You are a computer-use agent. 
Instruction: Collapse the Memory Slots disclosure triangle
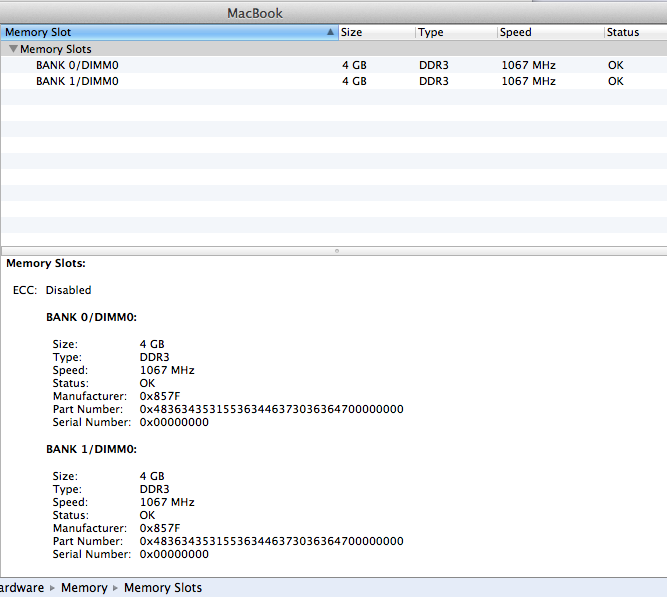(13, 49)
